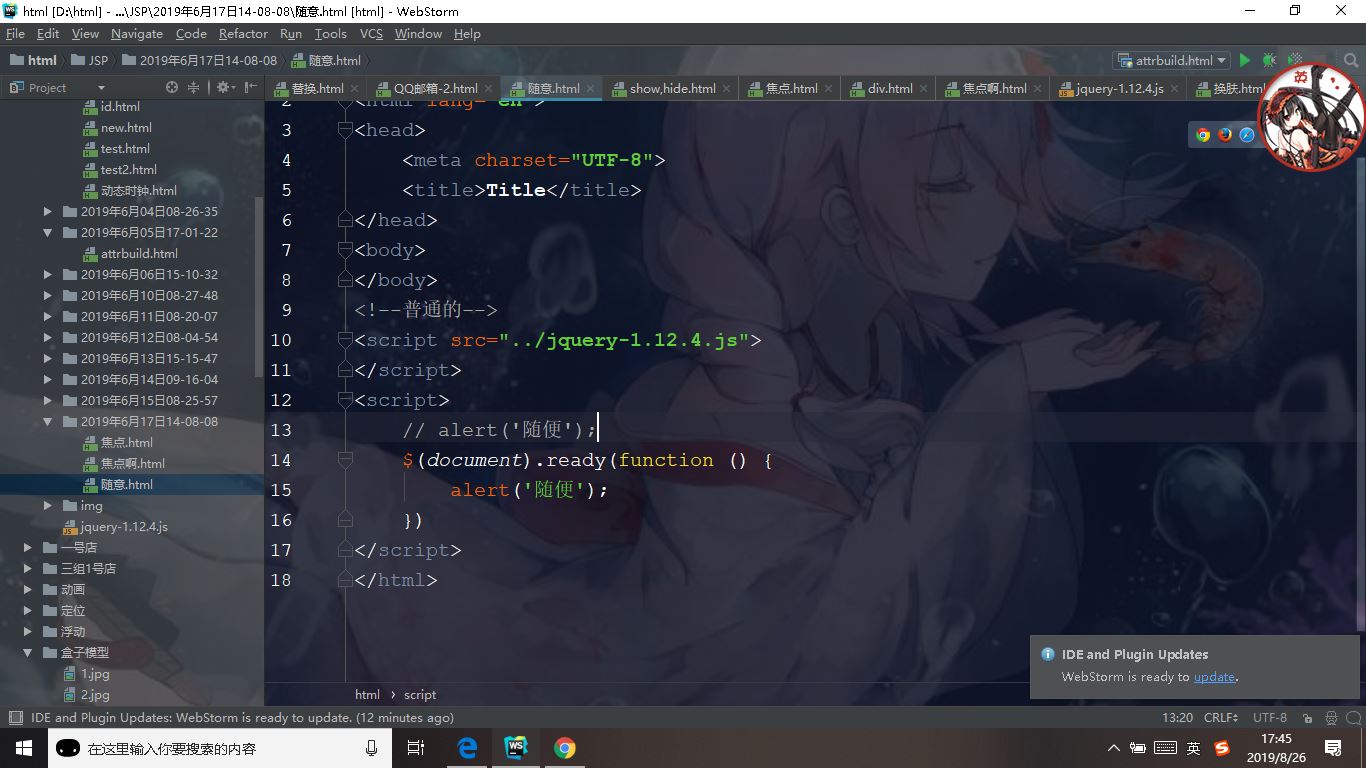Screen dimensions: 1366x768
Task: Show hidden tray icons chevron
Action: pos(1114,748)
